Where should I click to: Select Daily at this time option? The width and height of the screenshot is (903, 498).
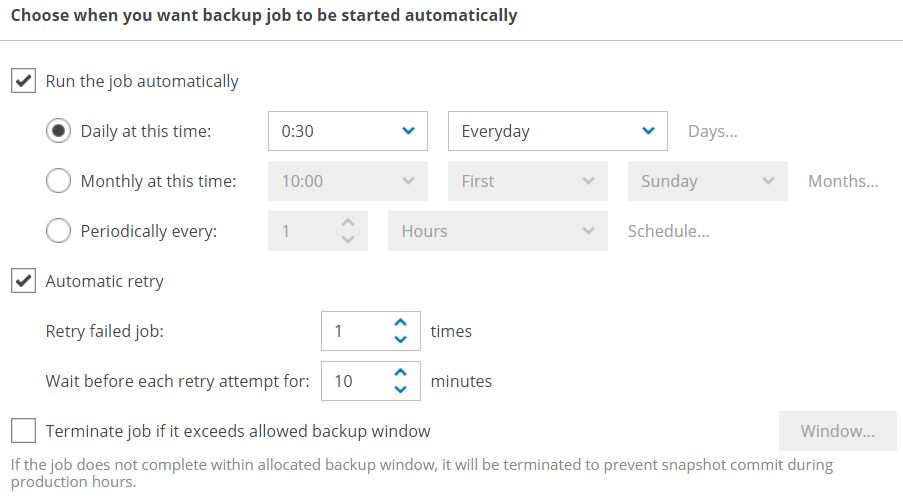click(58, 131)
